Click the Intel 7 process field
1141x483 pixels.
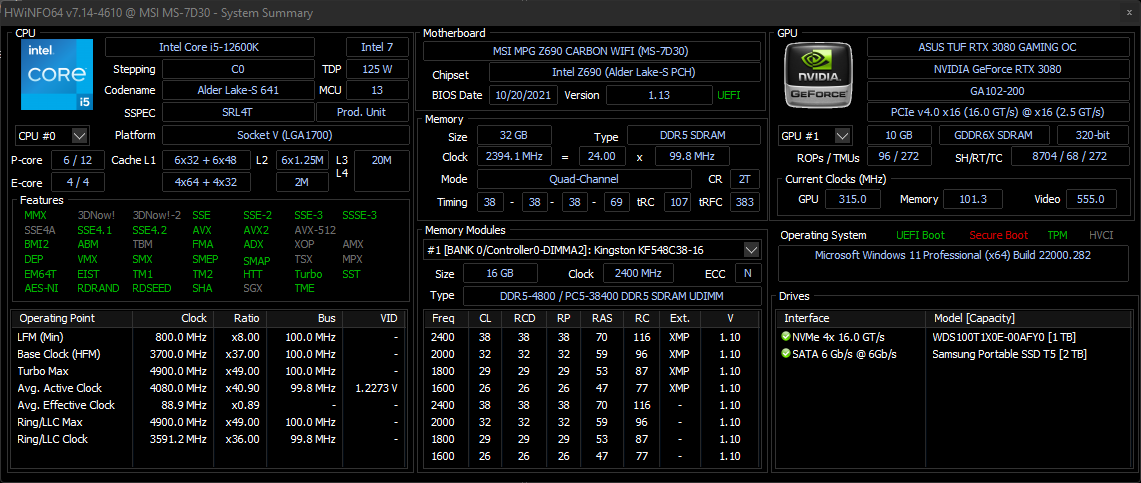[377, 47]
